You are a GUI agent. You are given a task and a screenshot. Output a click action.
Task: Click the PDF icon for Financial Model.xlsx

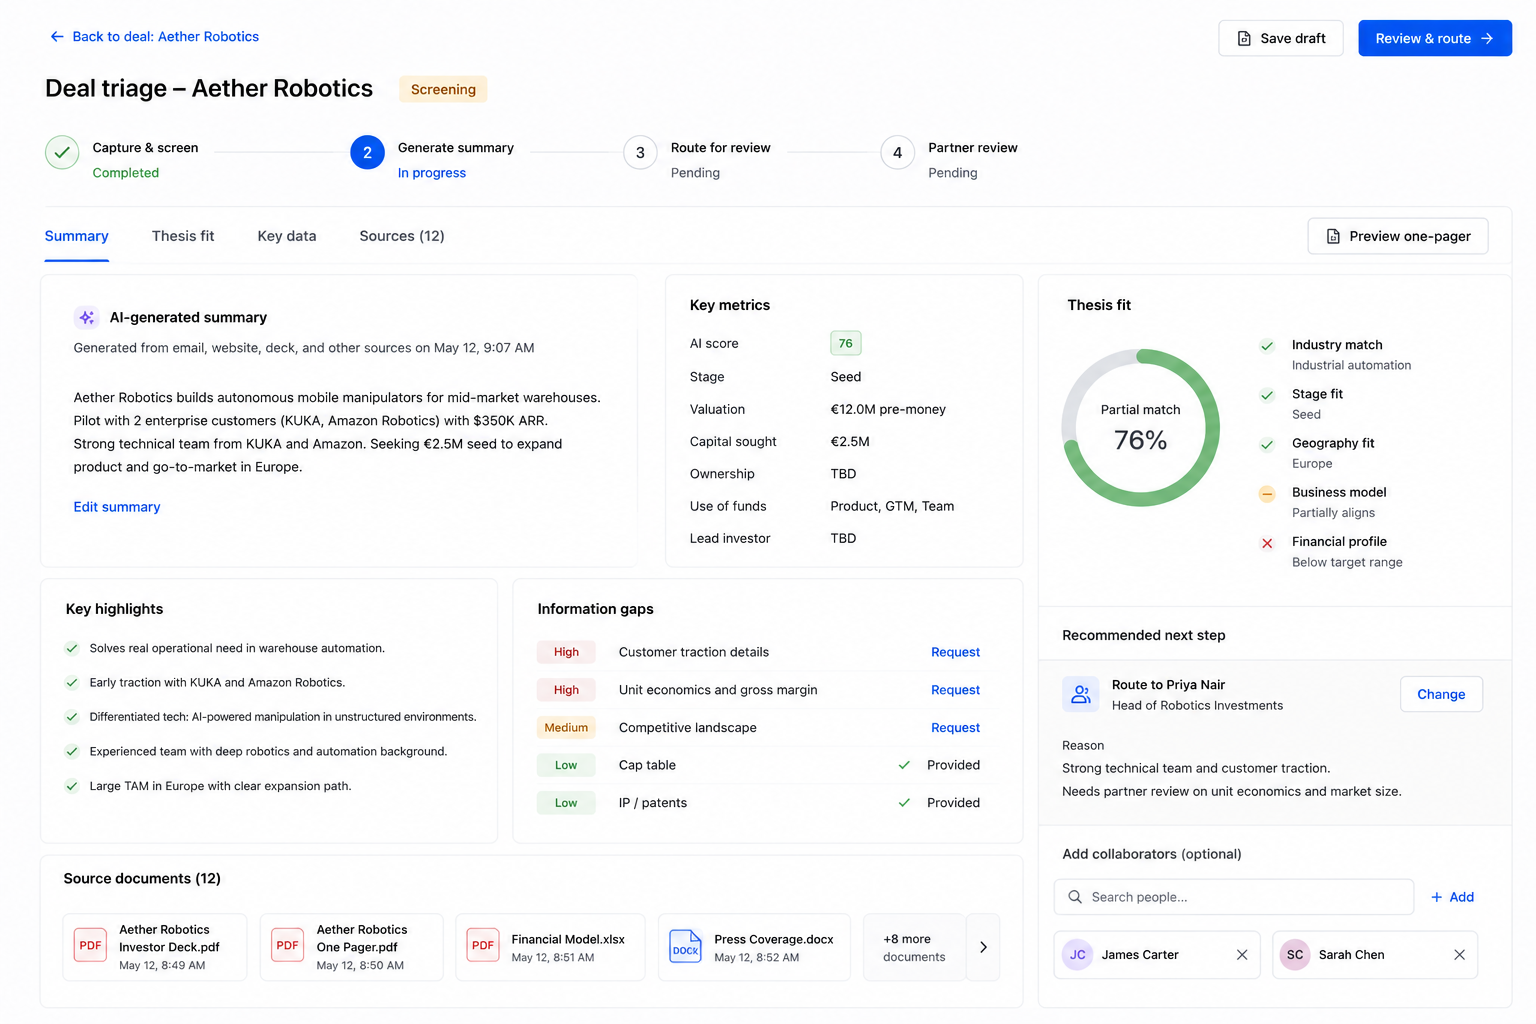483,946
